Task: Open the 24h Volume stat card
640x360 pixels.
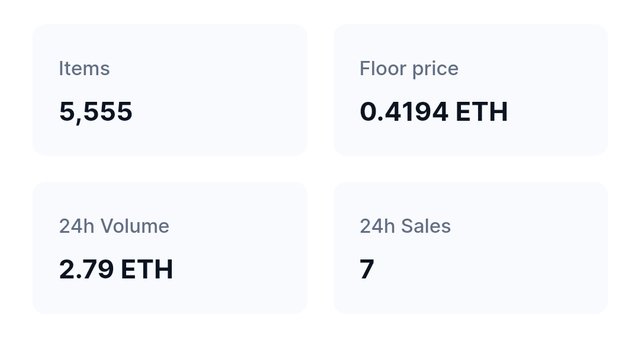Action: (170, 248)
